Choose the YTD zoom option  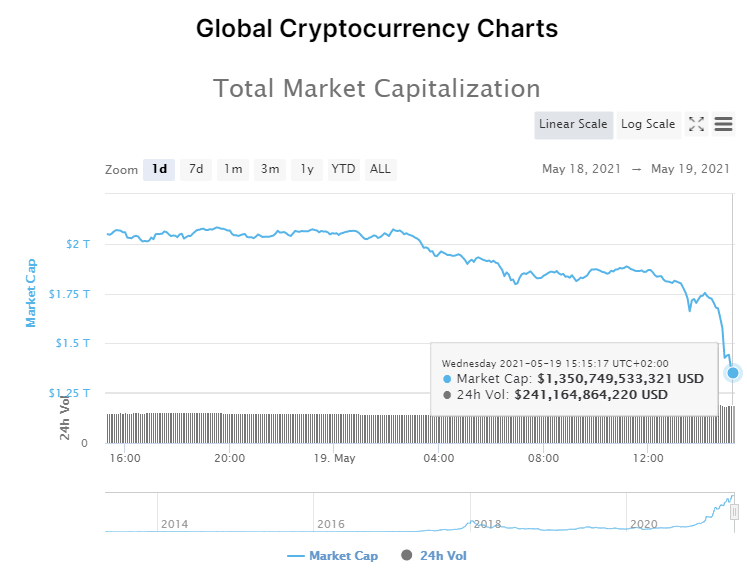pyautogui.click(x=343, y=170)
